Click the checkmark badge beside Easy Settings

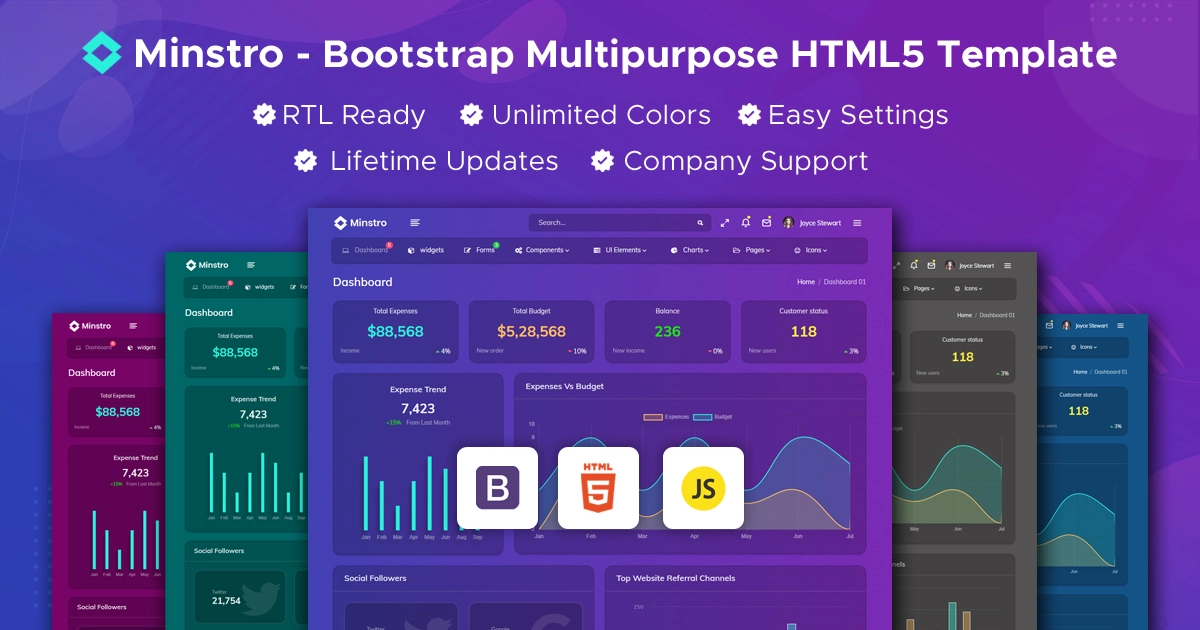pyautogui.click(x=749, y=115)
